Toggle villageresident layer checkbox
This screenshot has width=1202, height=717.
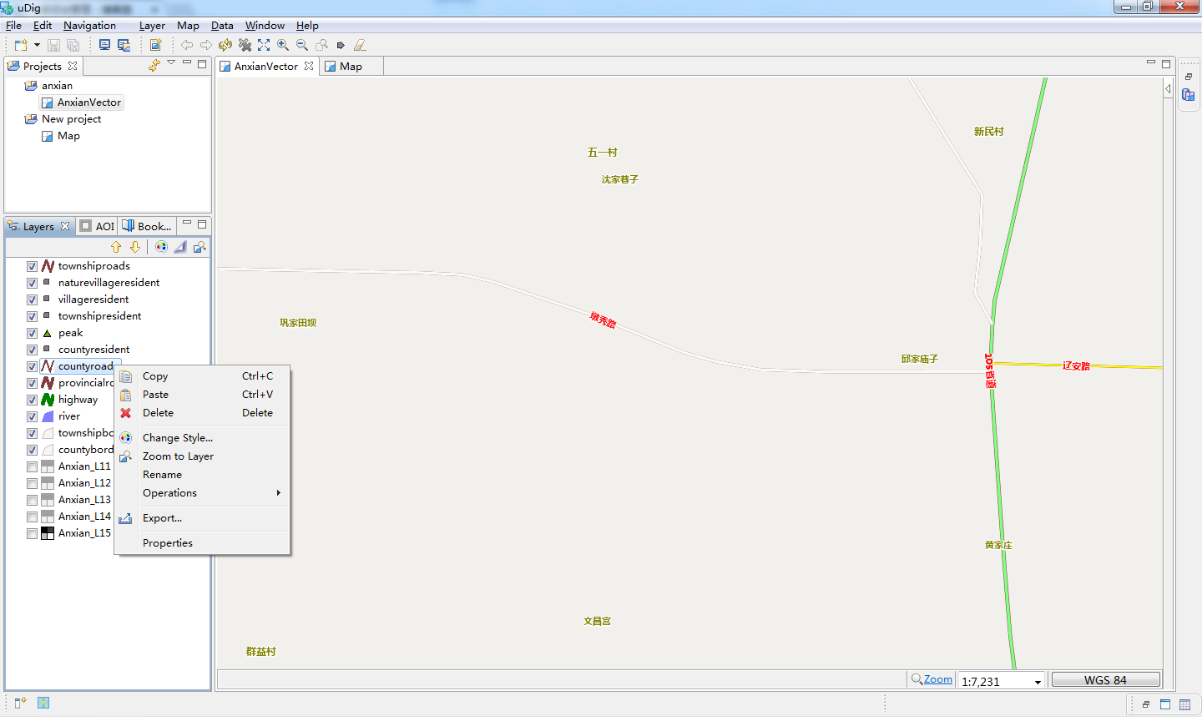32,299
